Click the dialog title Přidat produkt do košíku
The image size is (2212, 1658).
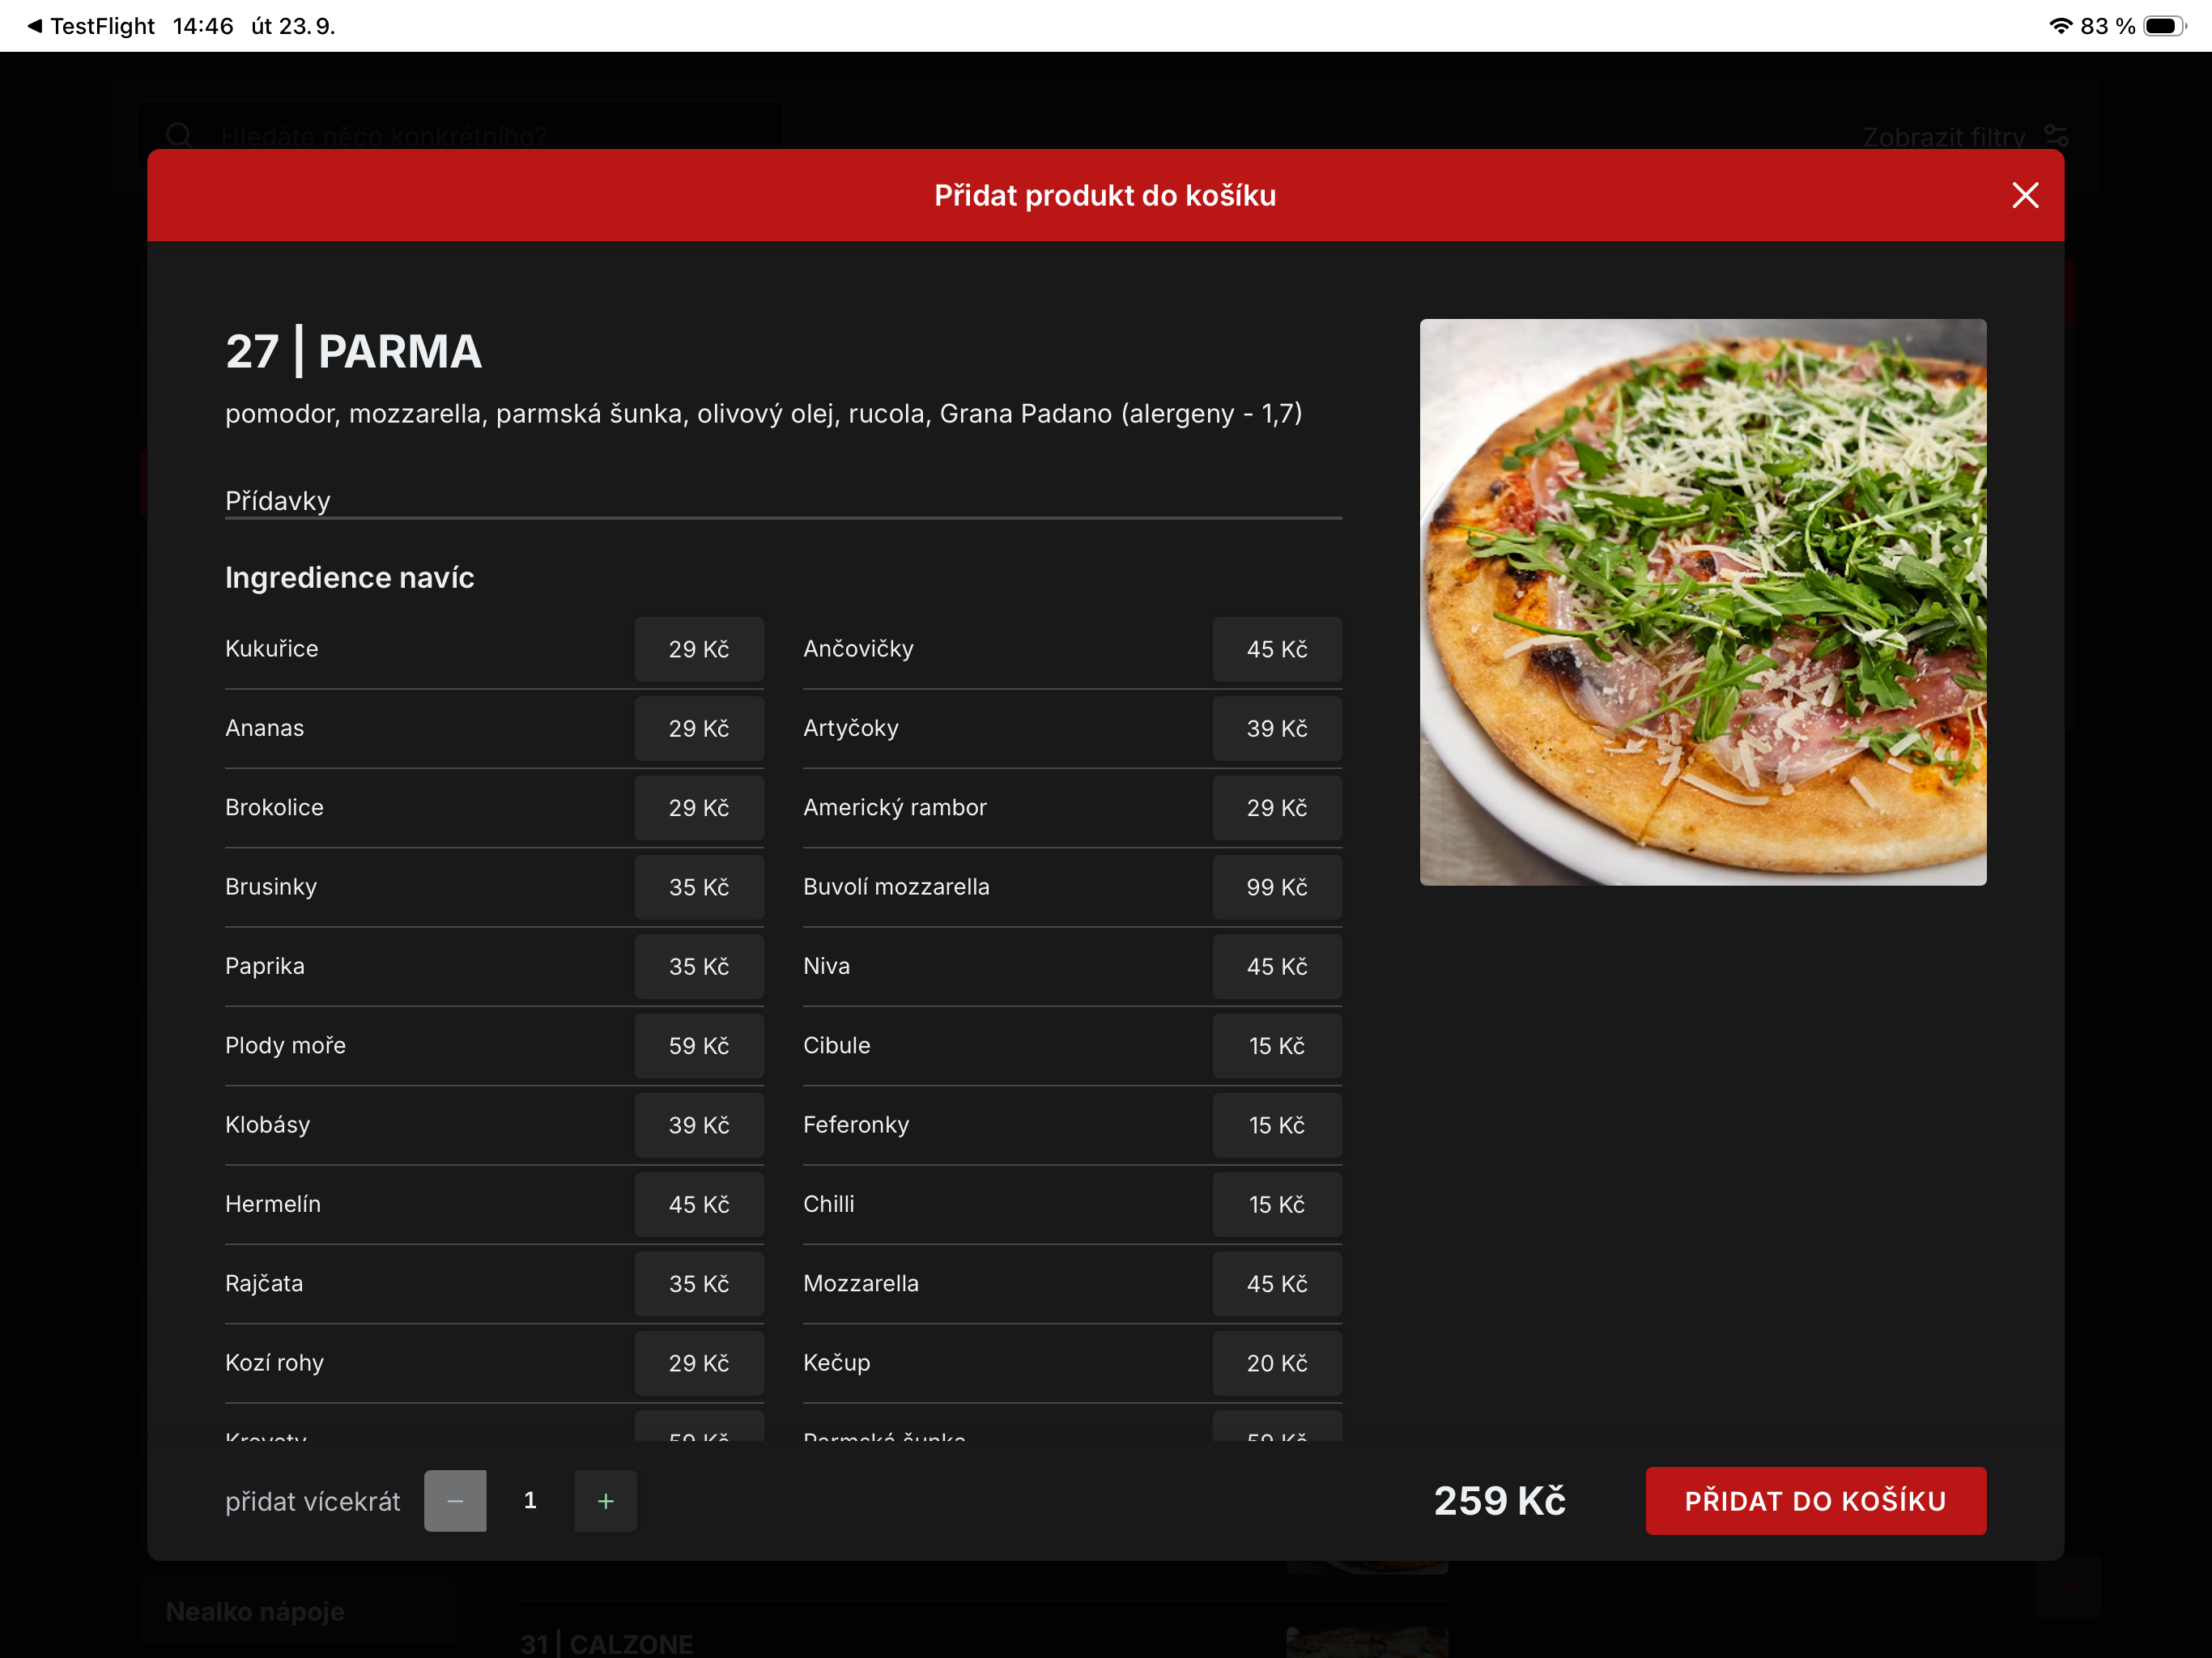pyautogui.click(x=1105, y=195)
